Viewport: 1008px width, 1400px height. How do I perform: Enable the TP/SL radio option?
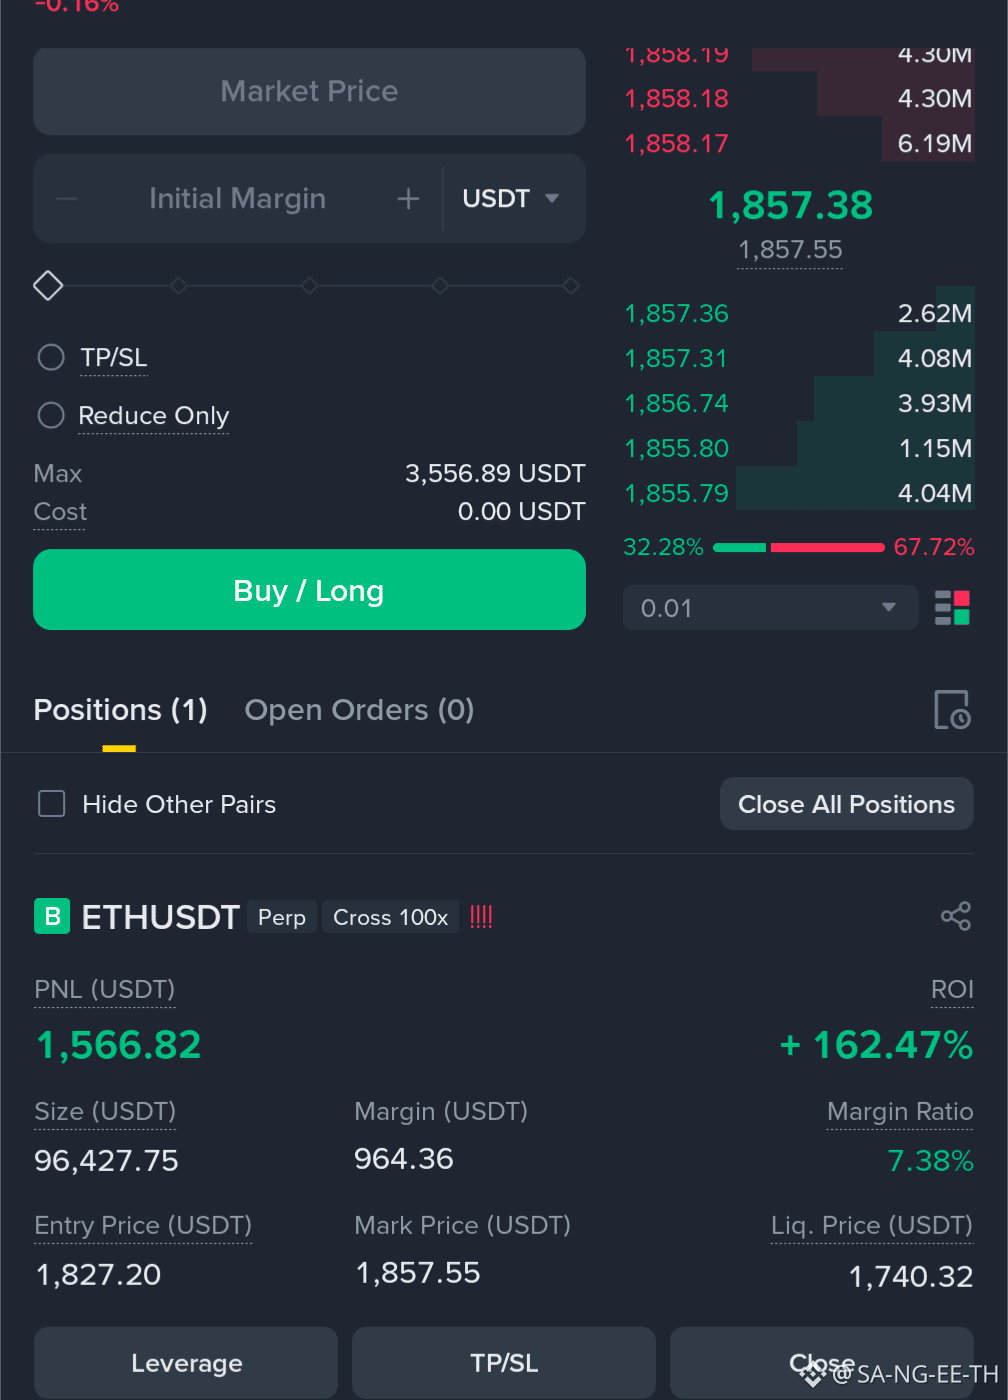click(x=51, y=357)
